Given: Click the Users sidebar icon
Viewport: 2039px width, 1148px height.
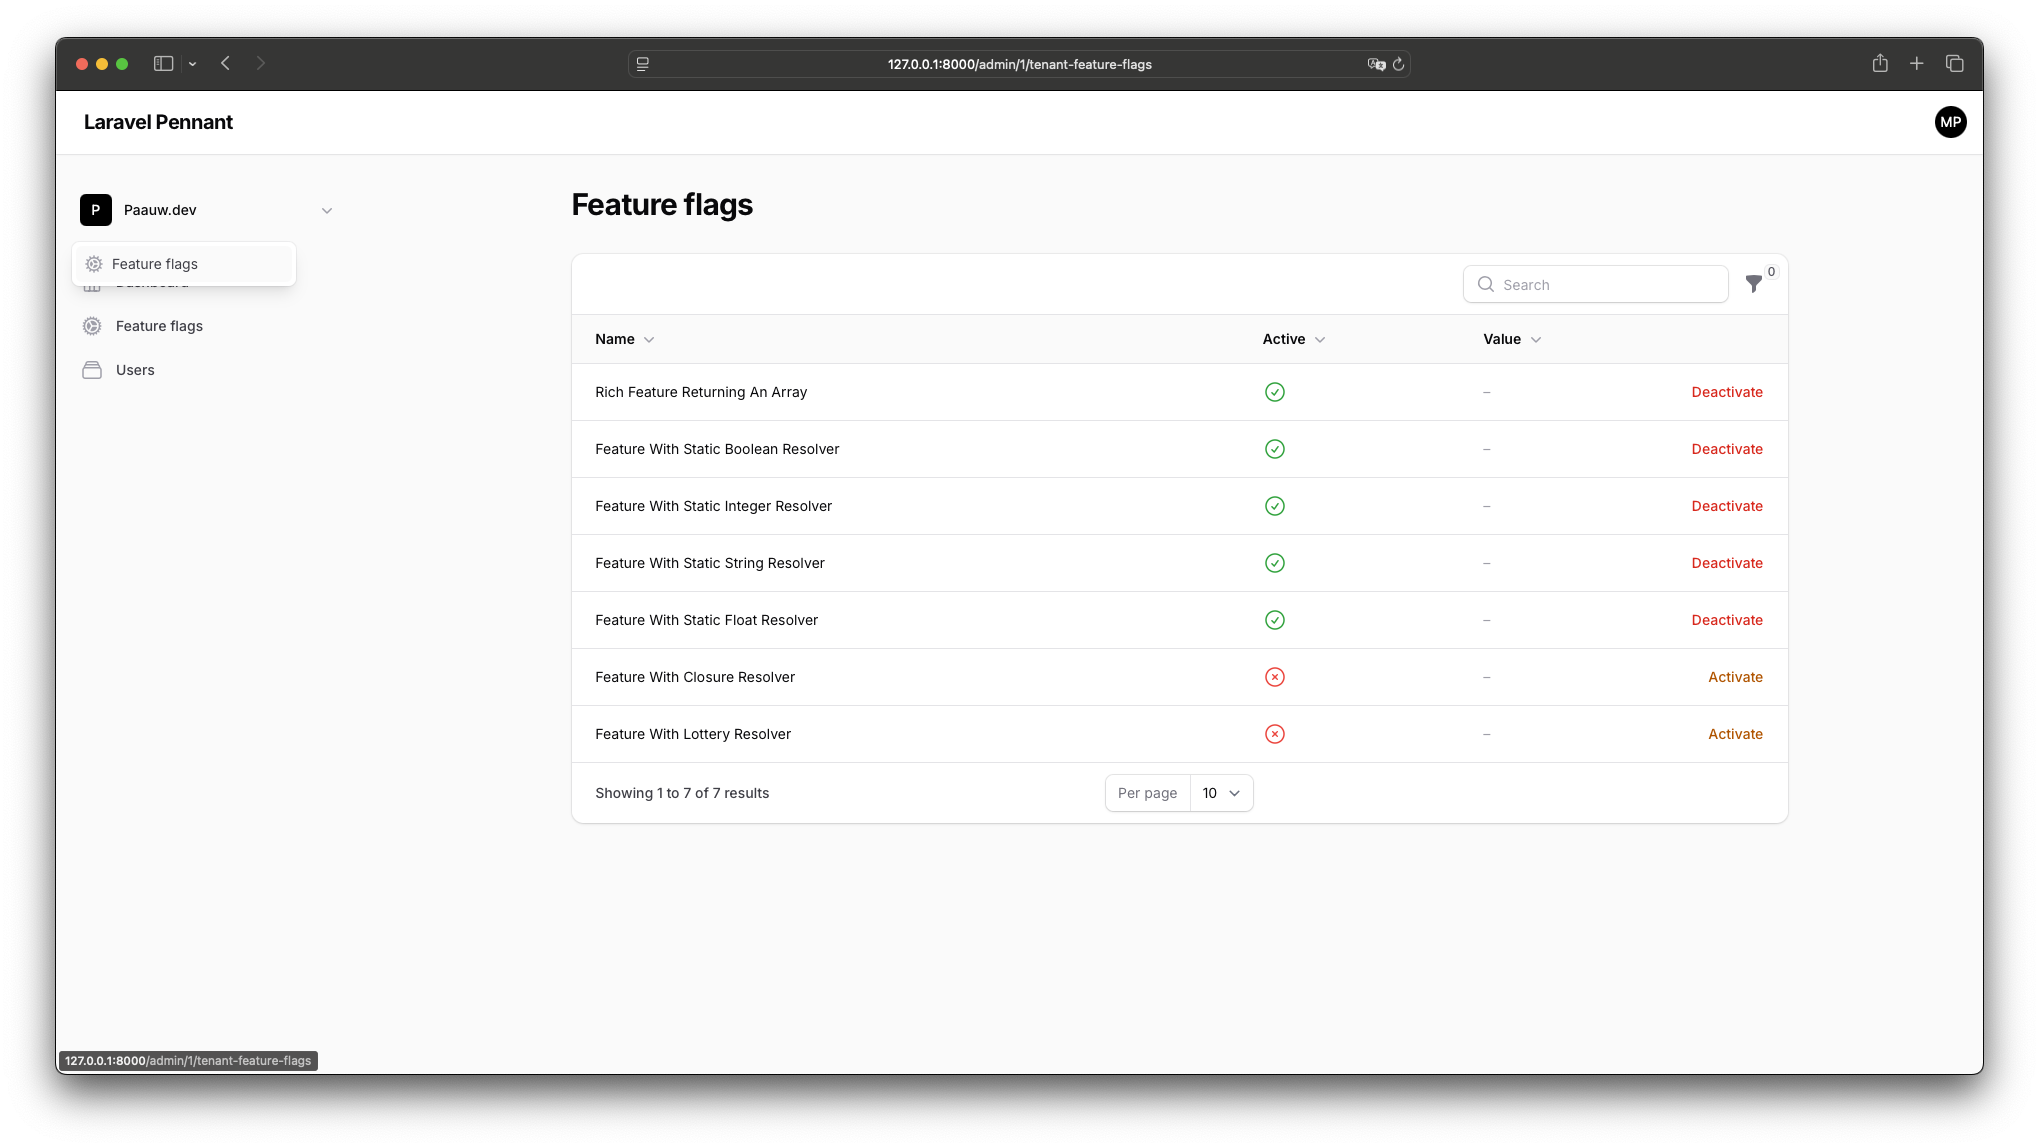Looking at the screenshot, I should coord(92,370).
